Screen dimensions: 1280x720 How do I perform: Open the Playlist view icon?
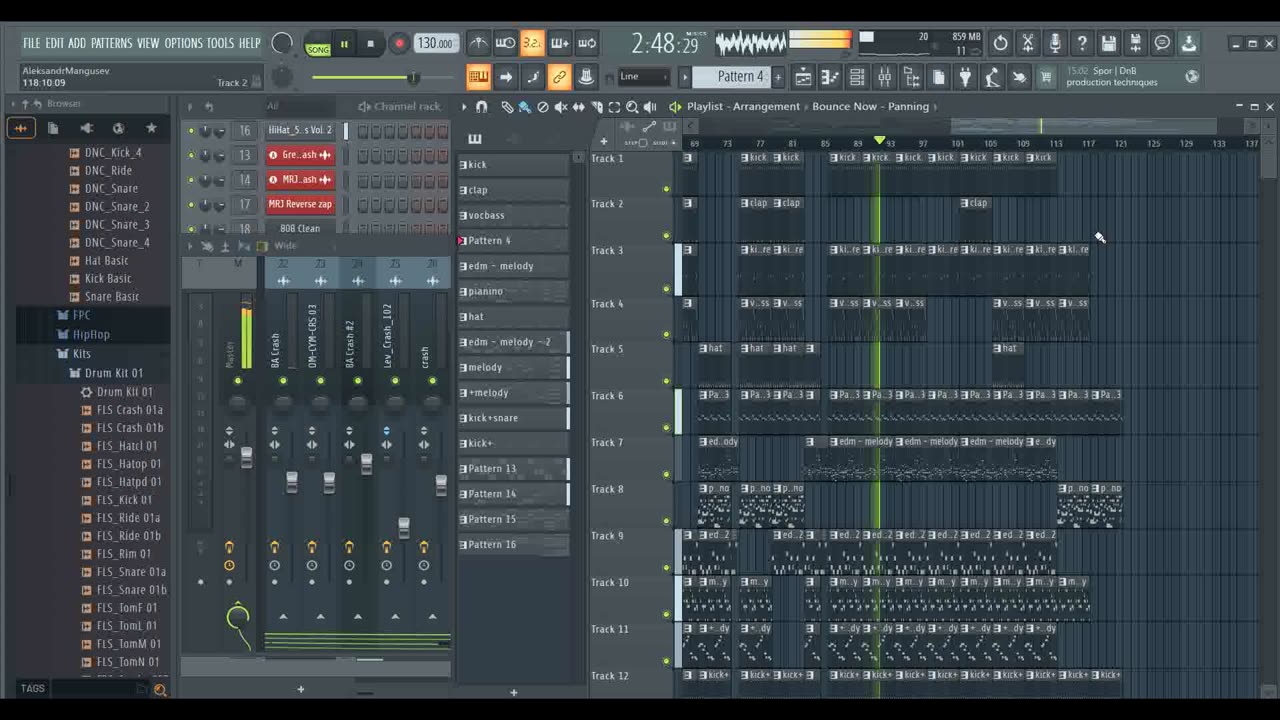point(803,77)
